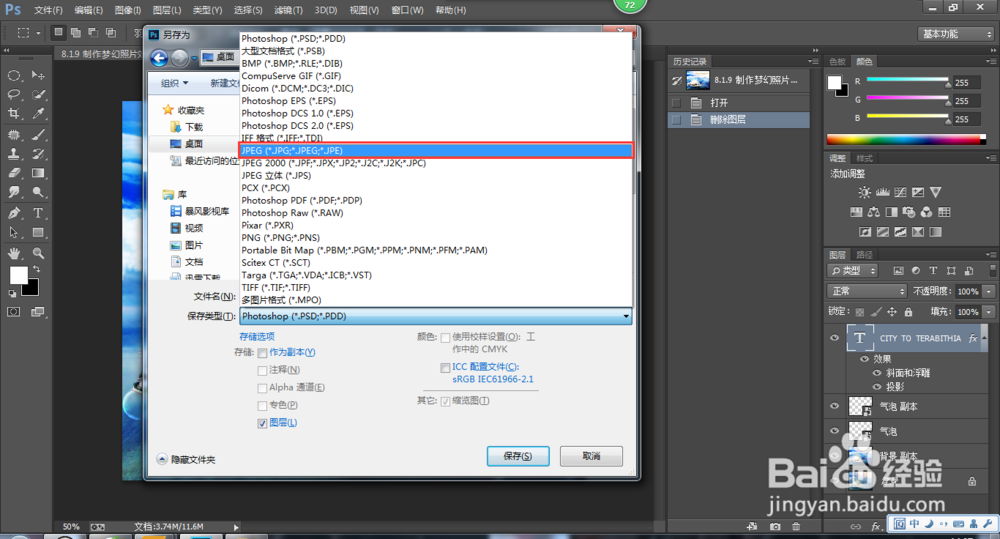
Task: Select the Smudge tool
Action: (x=13, y=192)
